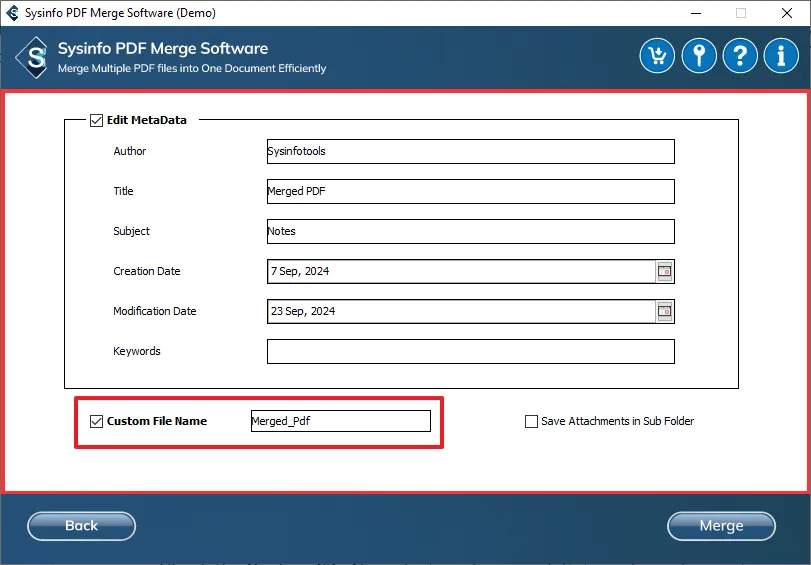Click the Subject field containing Notes
This screenshot has height=565, width=811.
(x=471, y=231)
